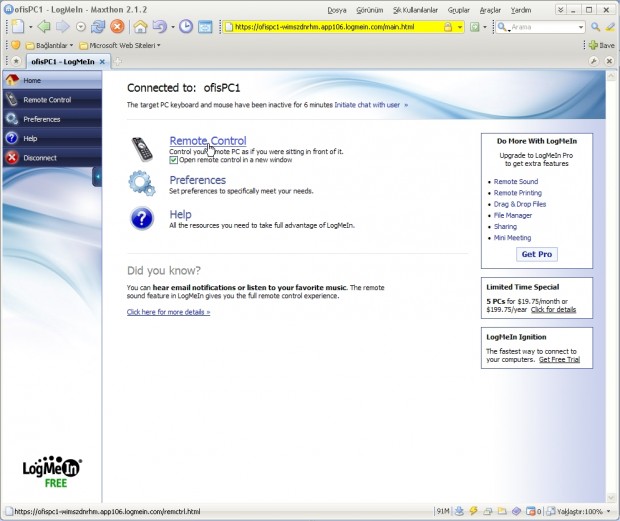Expand the undo closed tab dropdown arrow

click(173, 27)
